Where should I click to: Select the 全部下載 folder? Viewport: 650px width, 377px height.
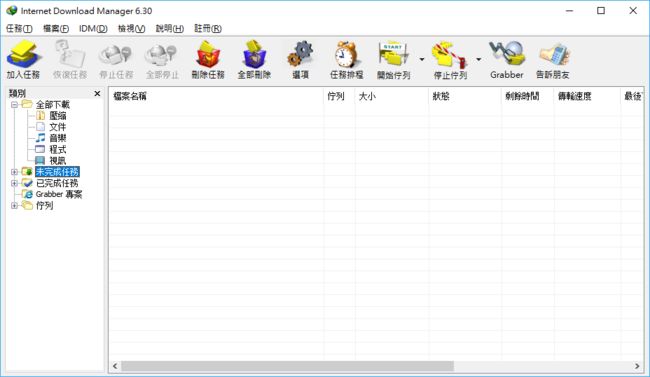point(53,105)
